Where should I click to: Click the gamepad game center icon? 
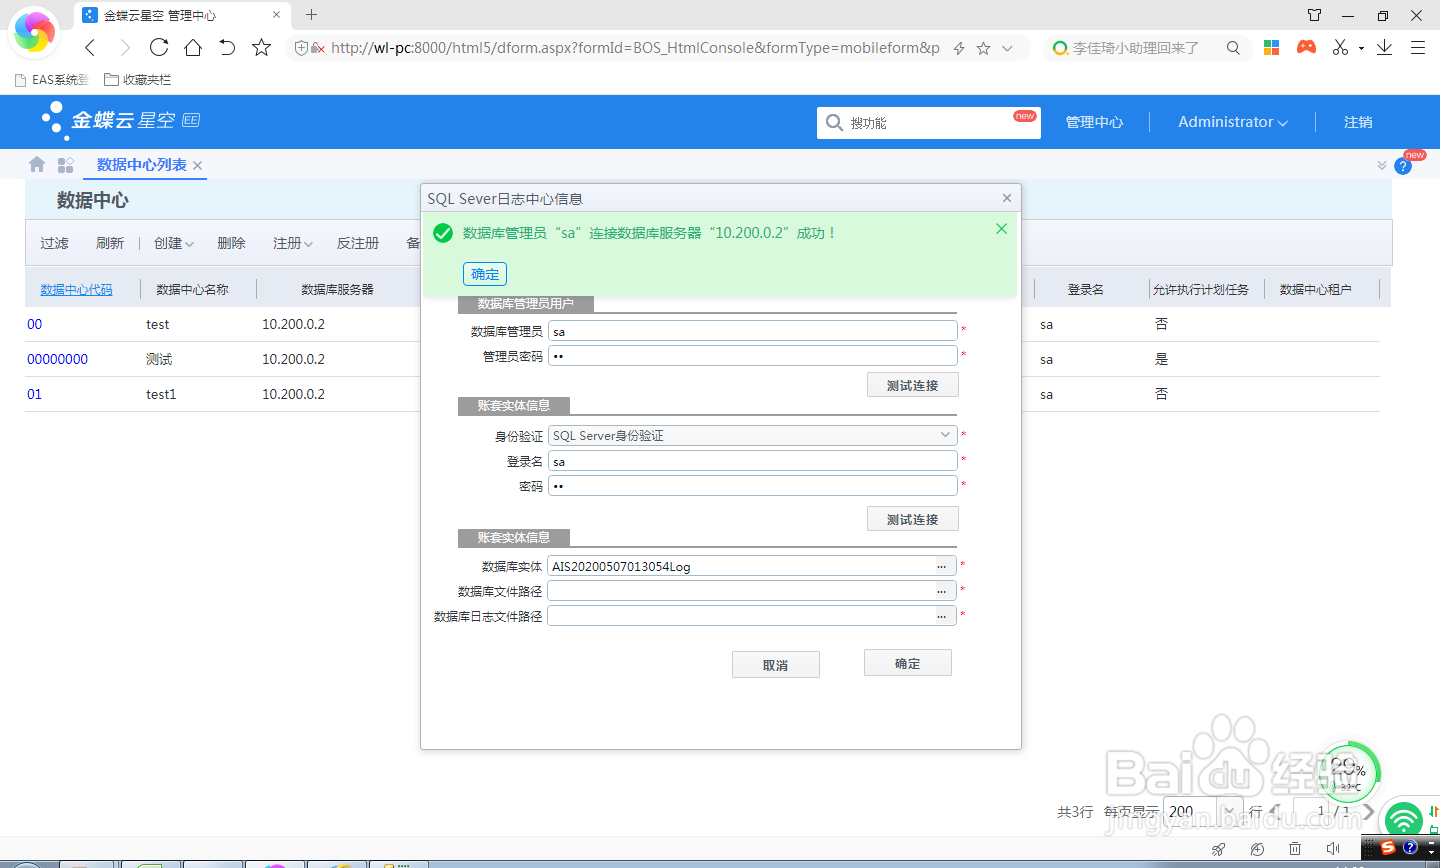tap(1306, 47)
